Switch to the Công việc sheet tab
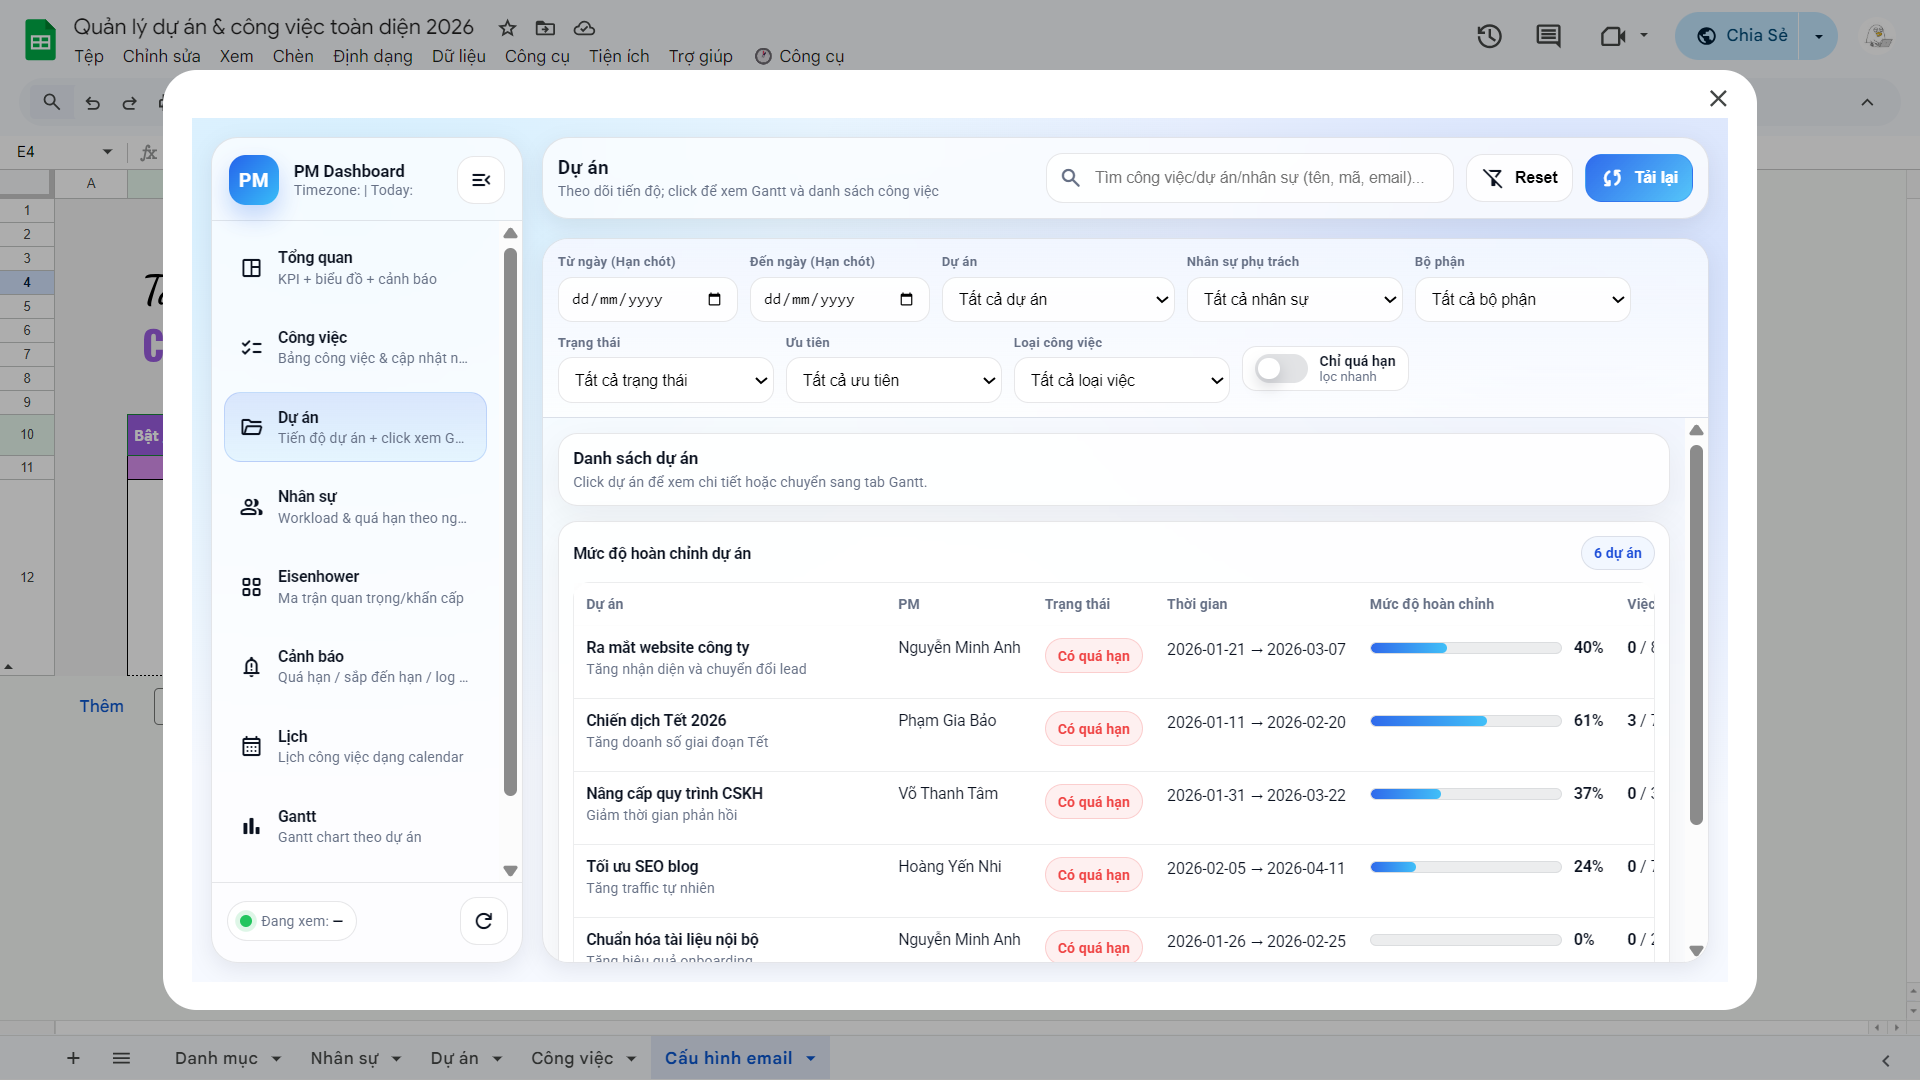The width and height of the screenshot is (1920, 1080). (x=572, y=1058)
